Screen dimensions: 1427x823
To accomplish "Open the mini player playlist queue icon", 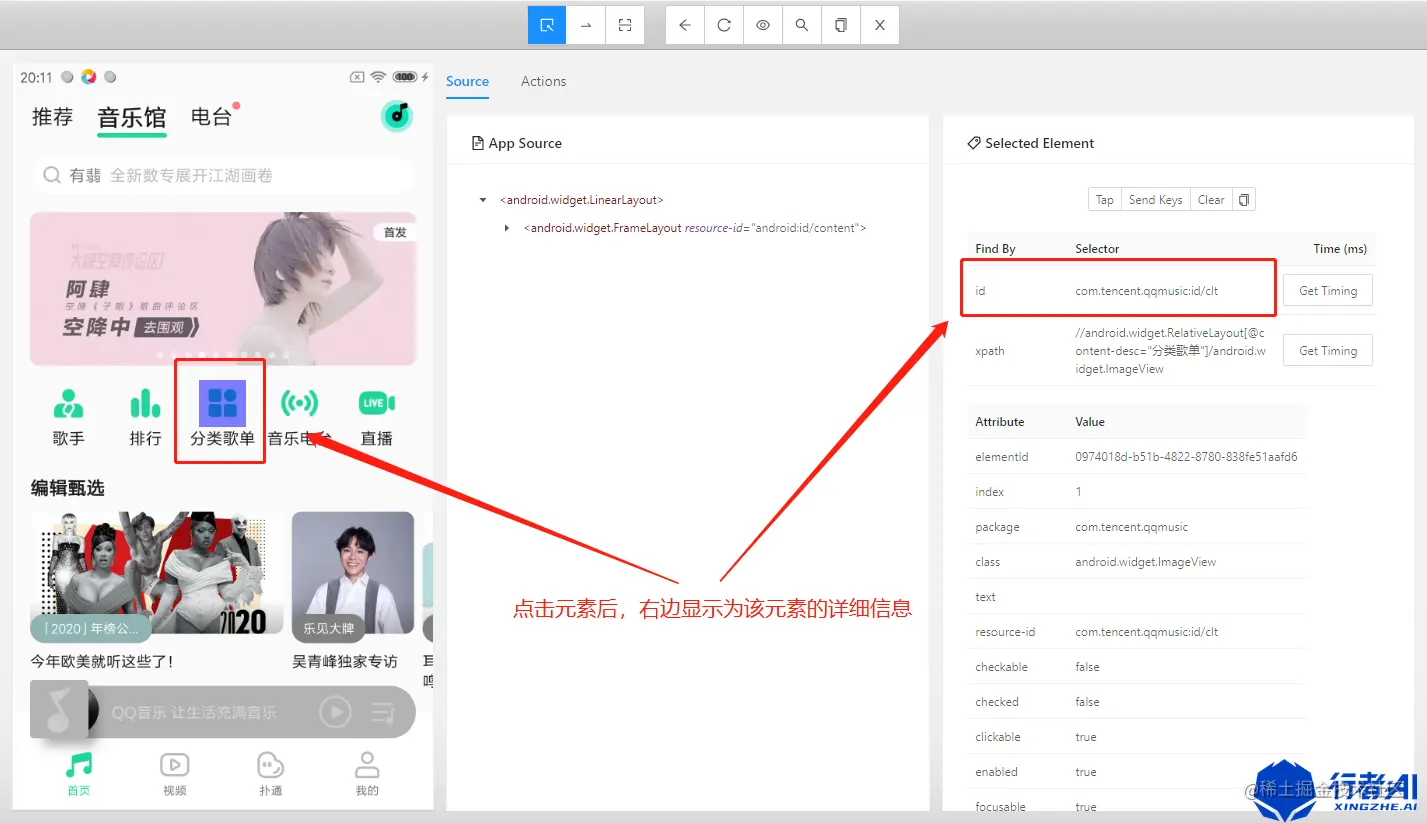I will (x=383, y=713).
